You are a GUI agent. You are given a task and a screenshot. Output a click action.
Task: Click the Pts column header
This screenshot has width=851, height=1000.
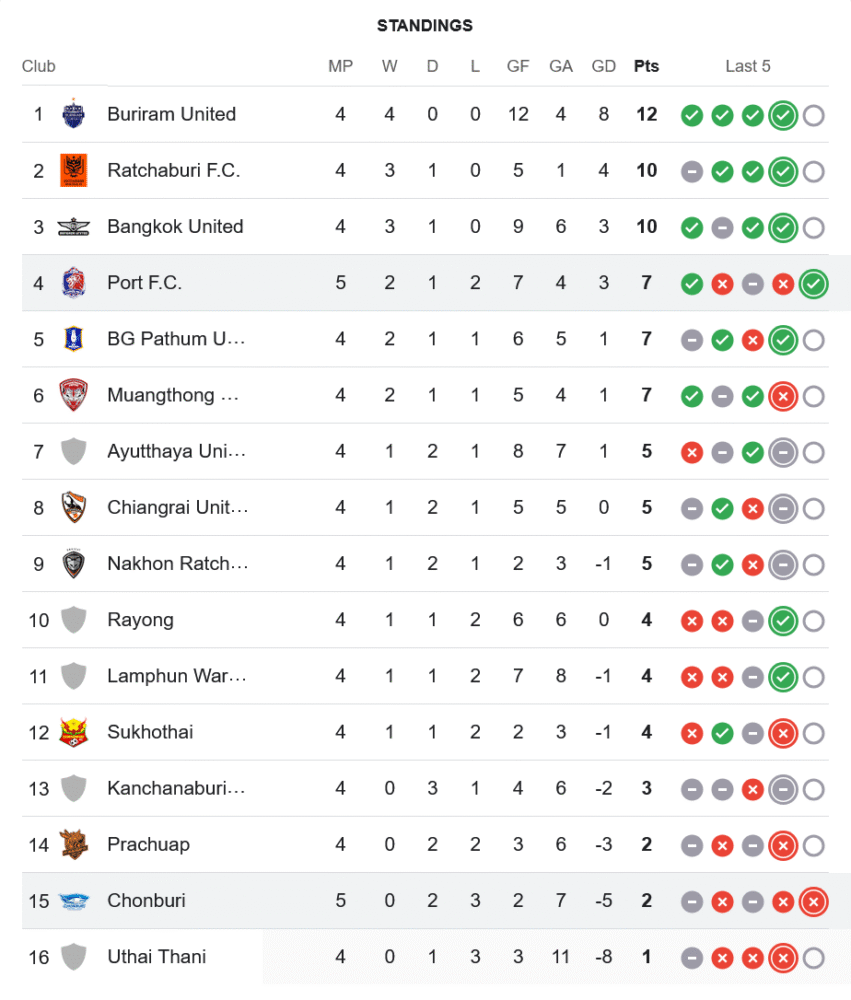pos(646,66)
